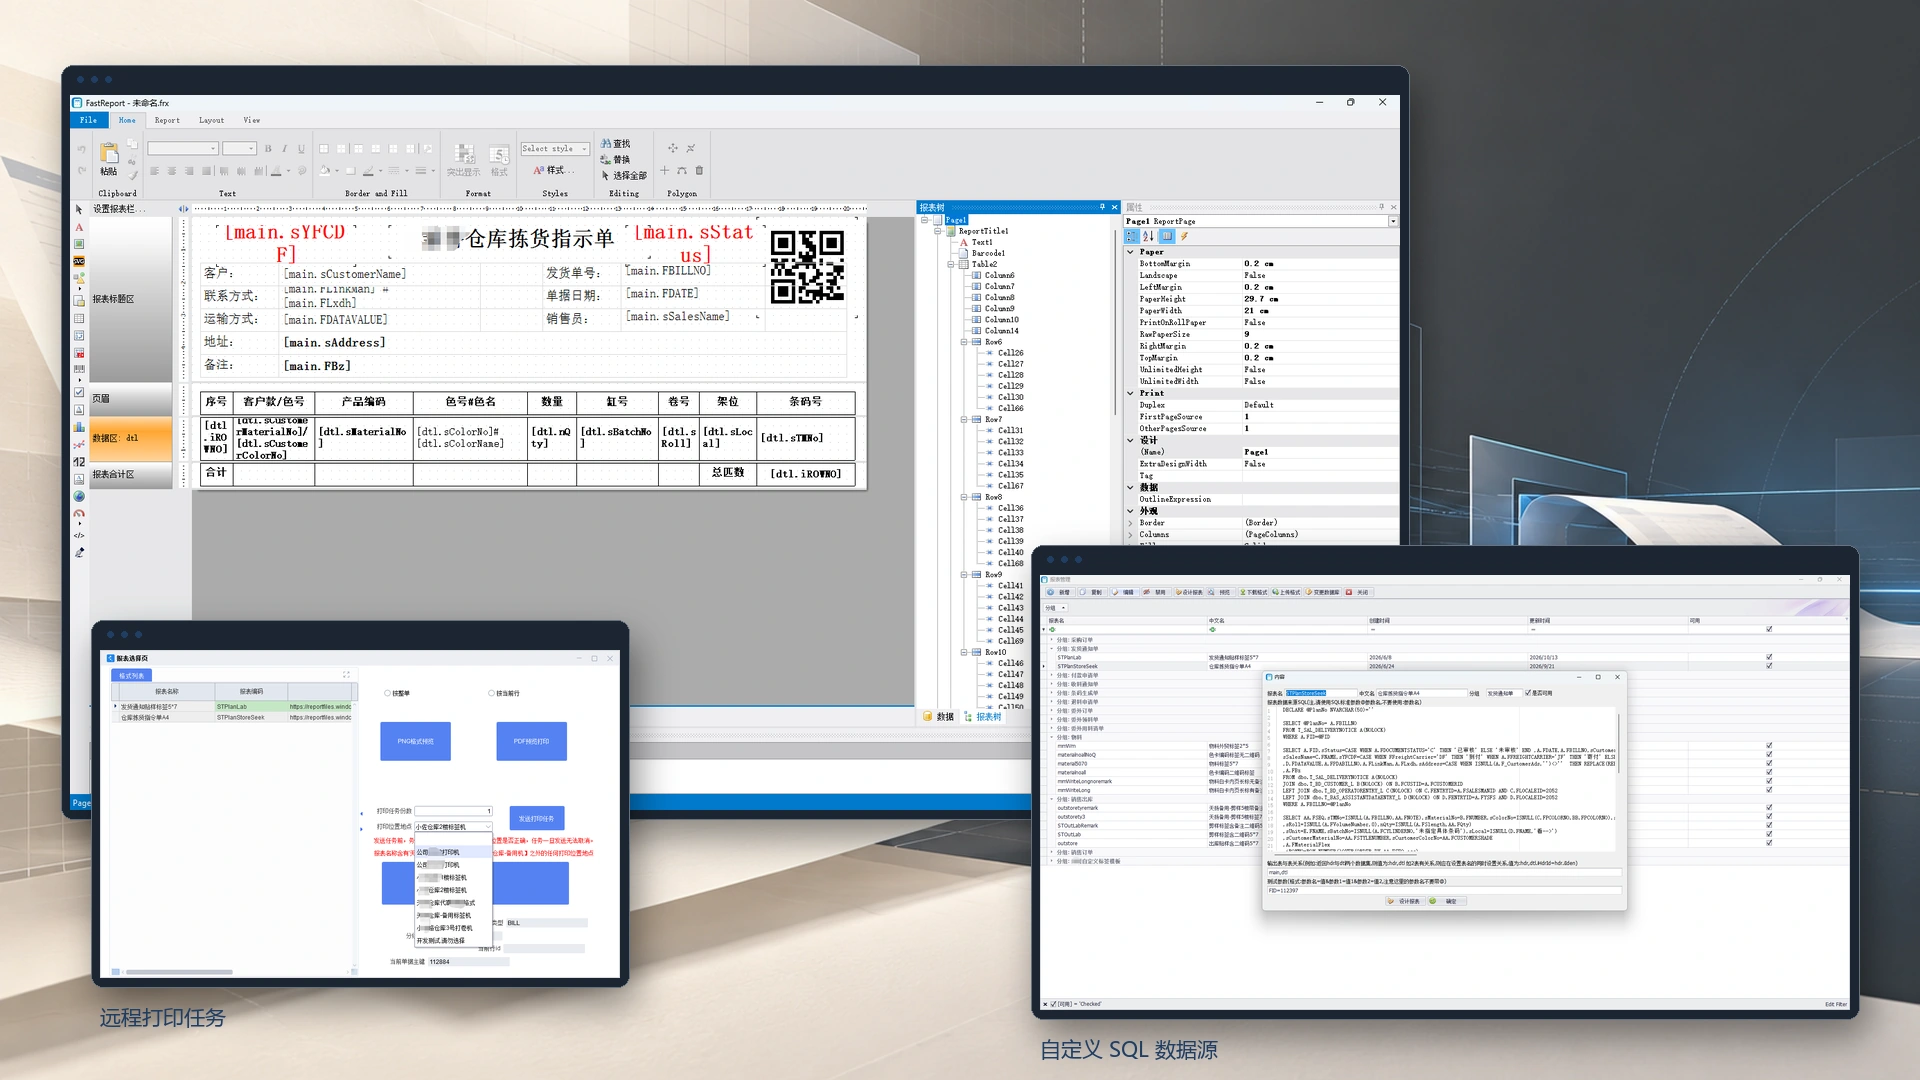Switch to the View ribbon tab

pyautogui.click(x=252, y=120)
